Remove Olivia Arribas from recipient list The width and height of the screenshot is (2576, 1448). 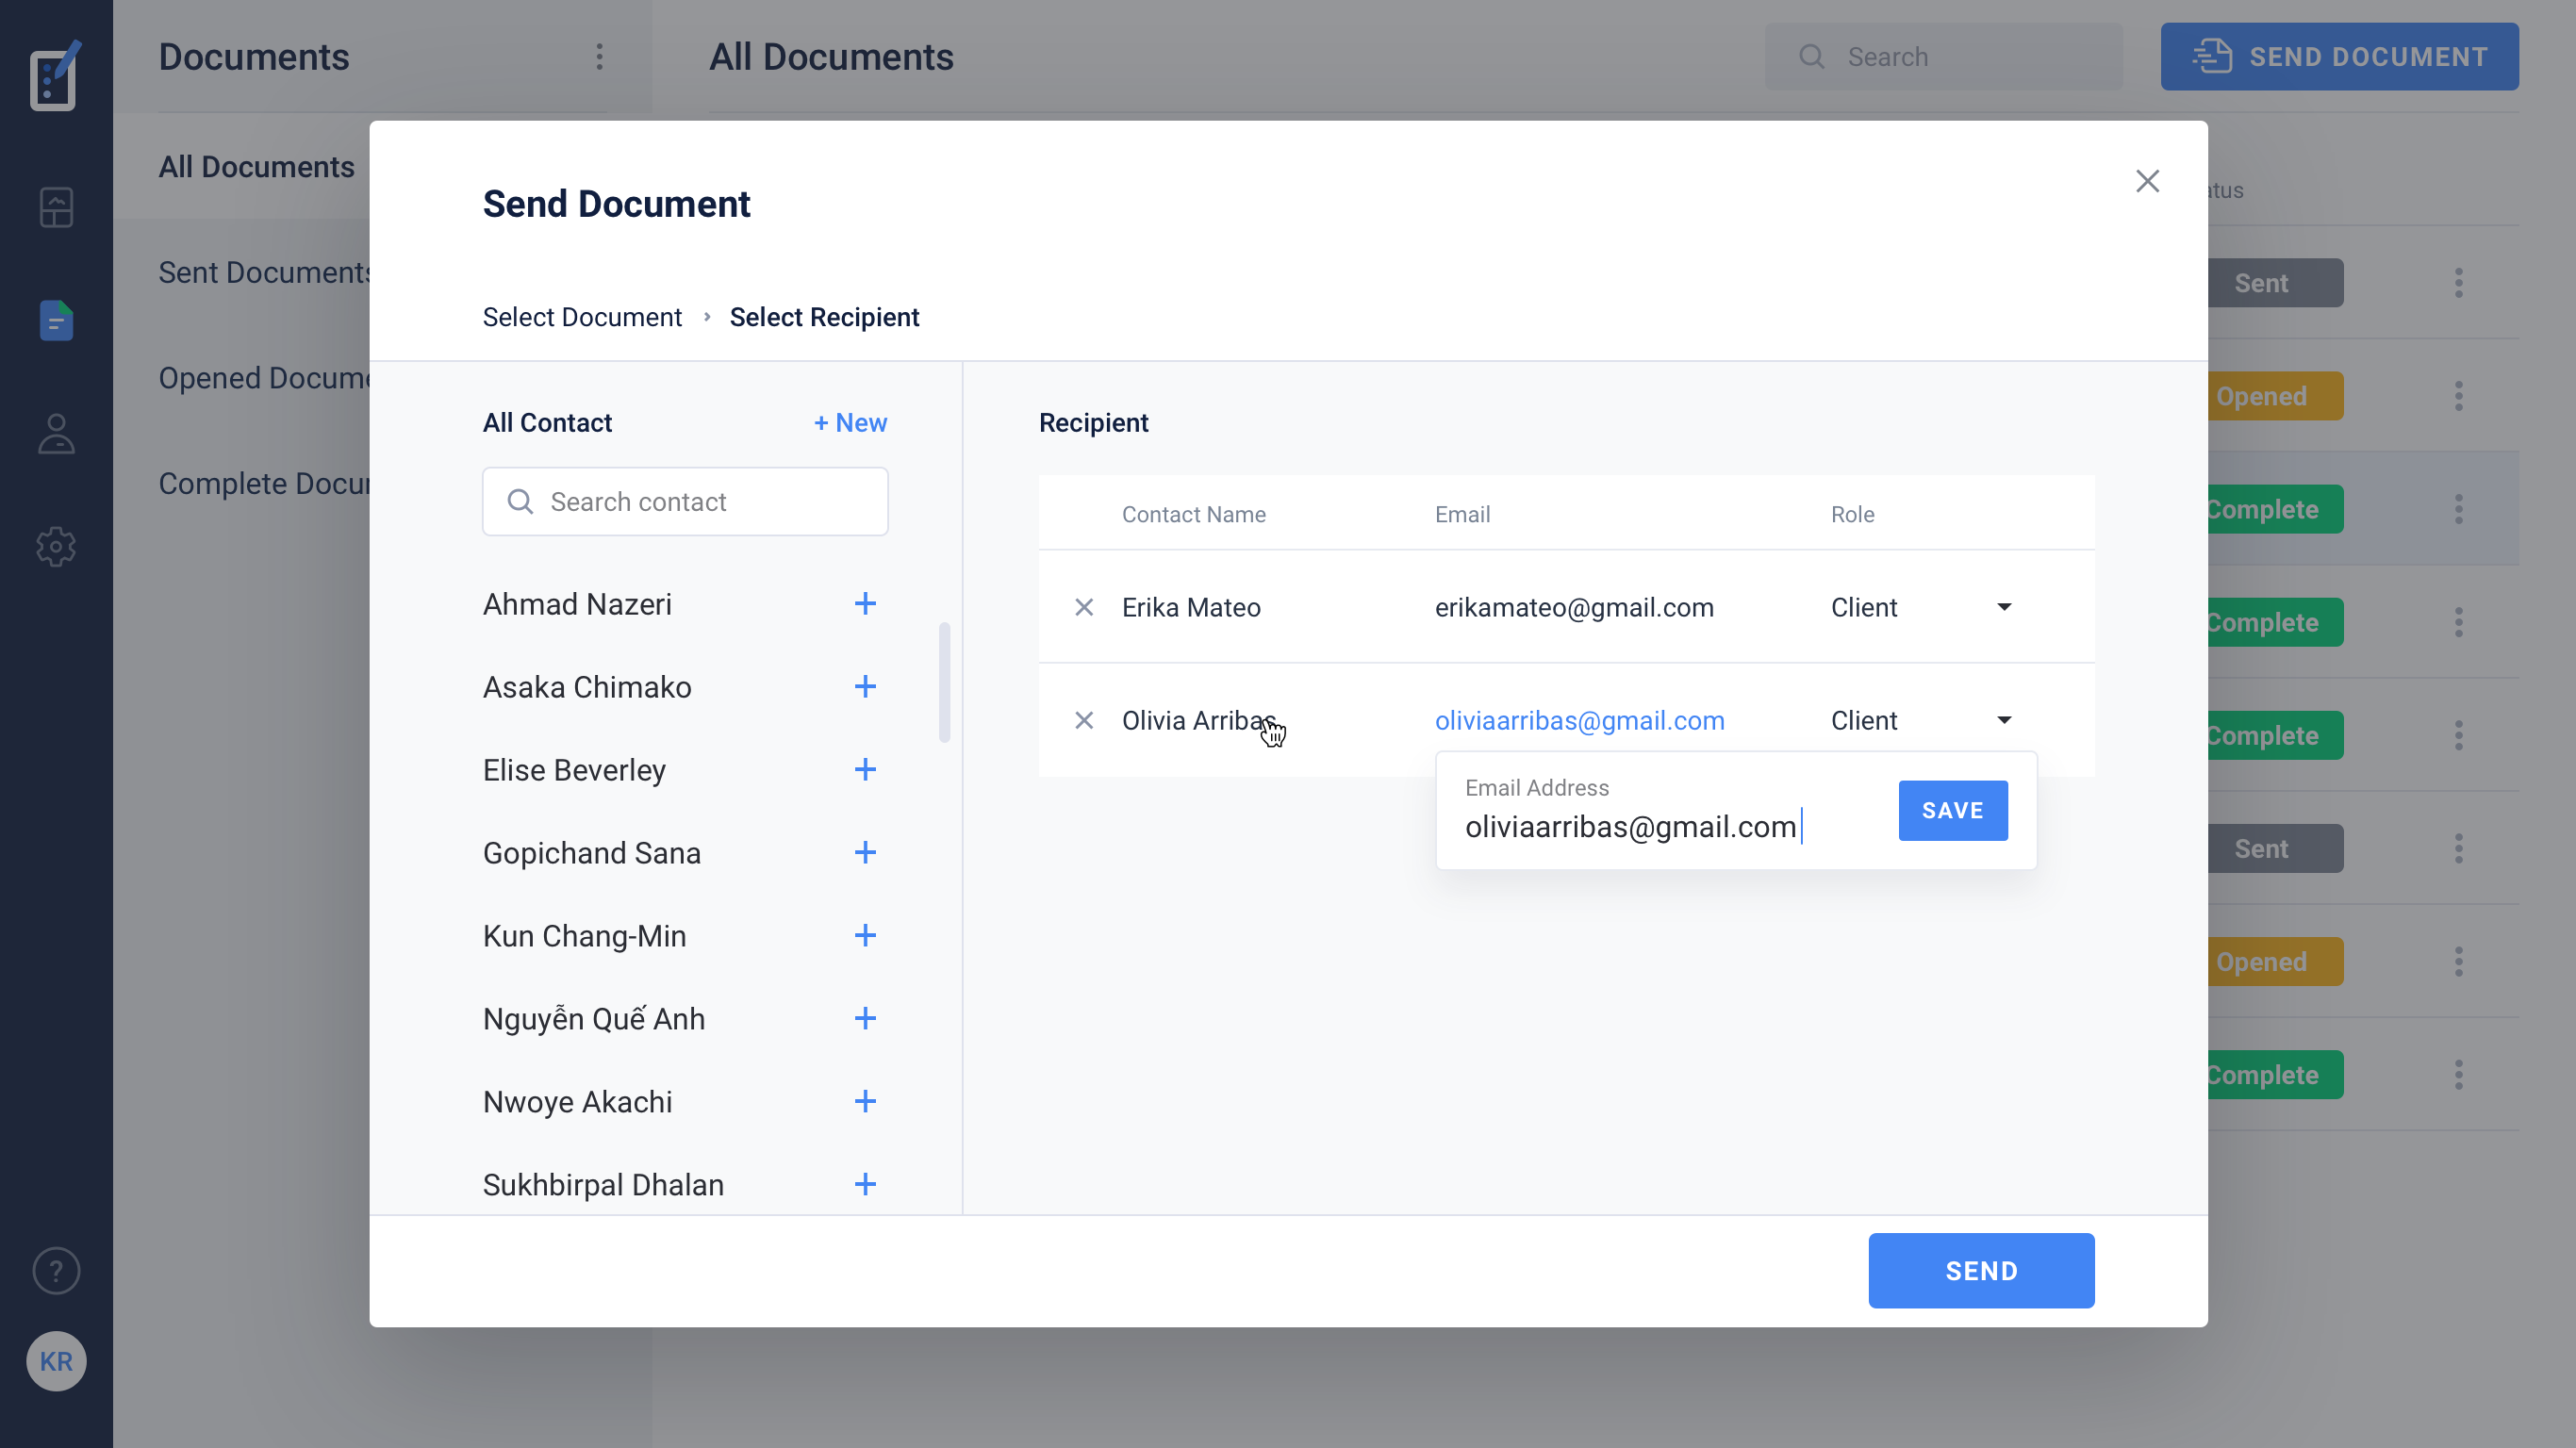1084,721
